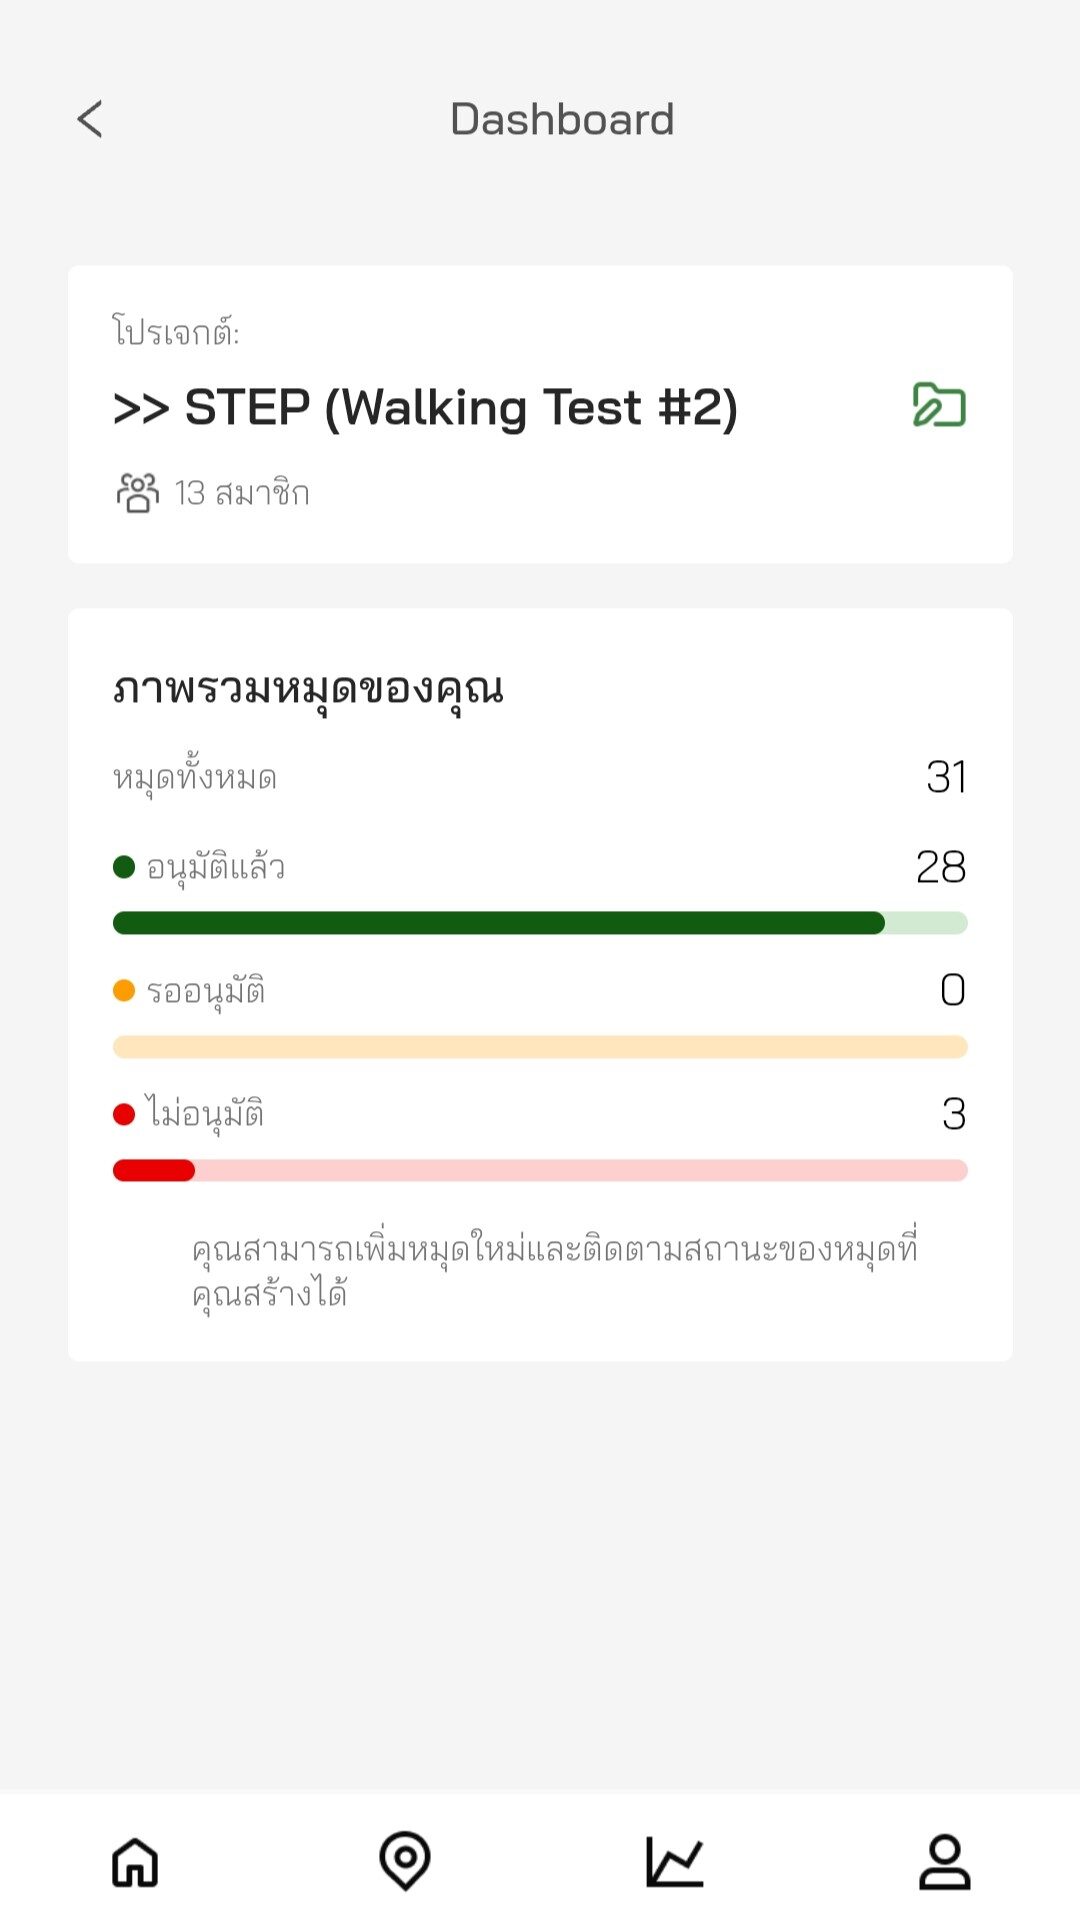The width and height of the screenshot is (1080, 1920).
Task: Go back using the back arrow
Action: pyautogui.click(x=90, y=120)
